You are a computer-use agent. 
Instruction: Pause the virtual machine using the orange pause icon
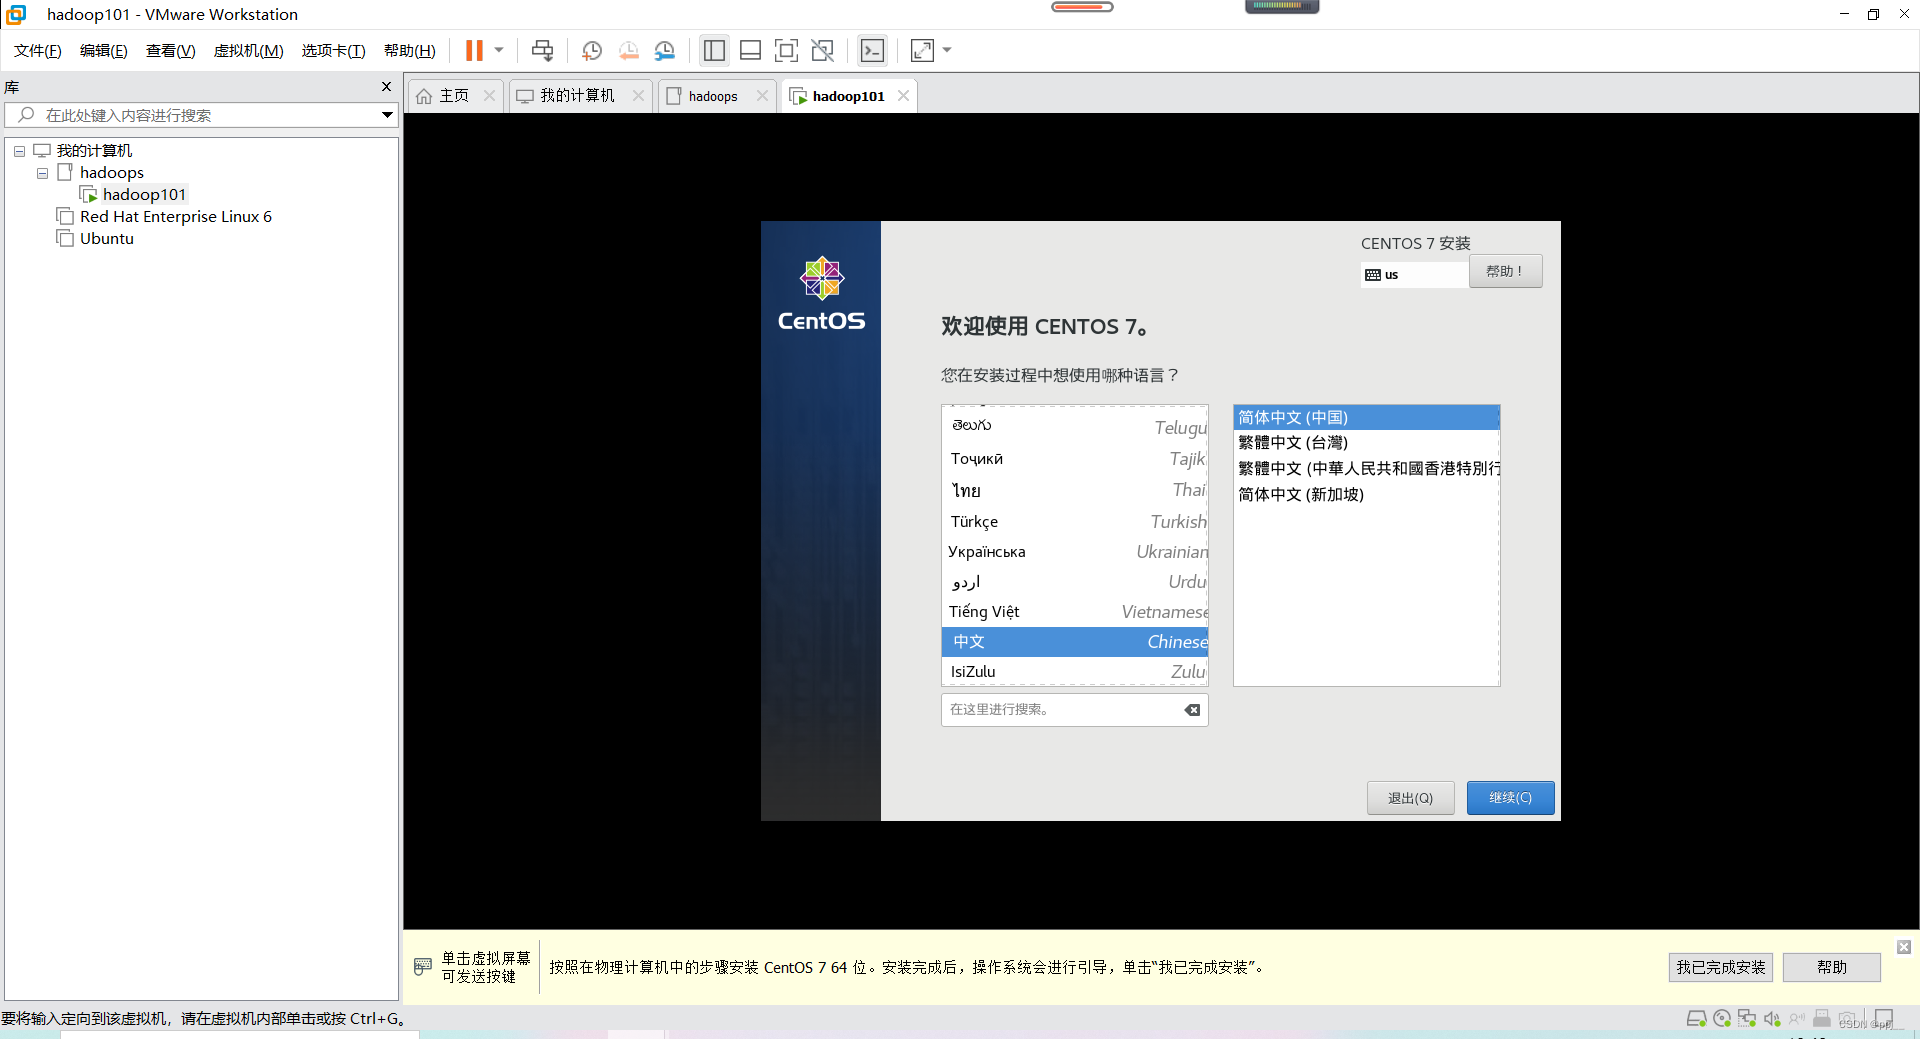(x=474, y=50)
